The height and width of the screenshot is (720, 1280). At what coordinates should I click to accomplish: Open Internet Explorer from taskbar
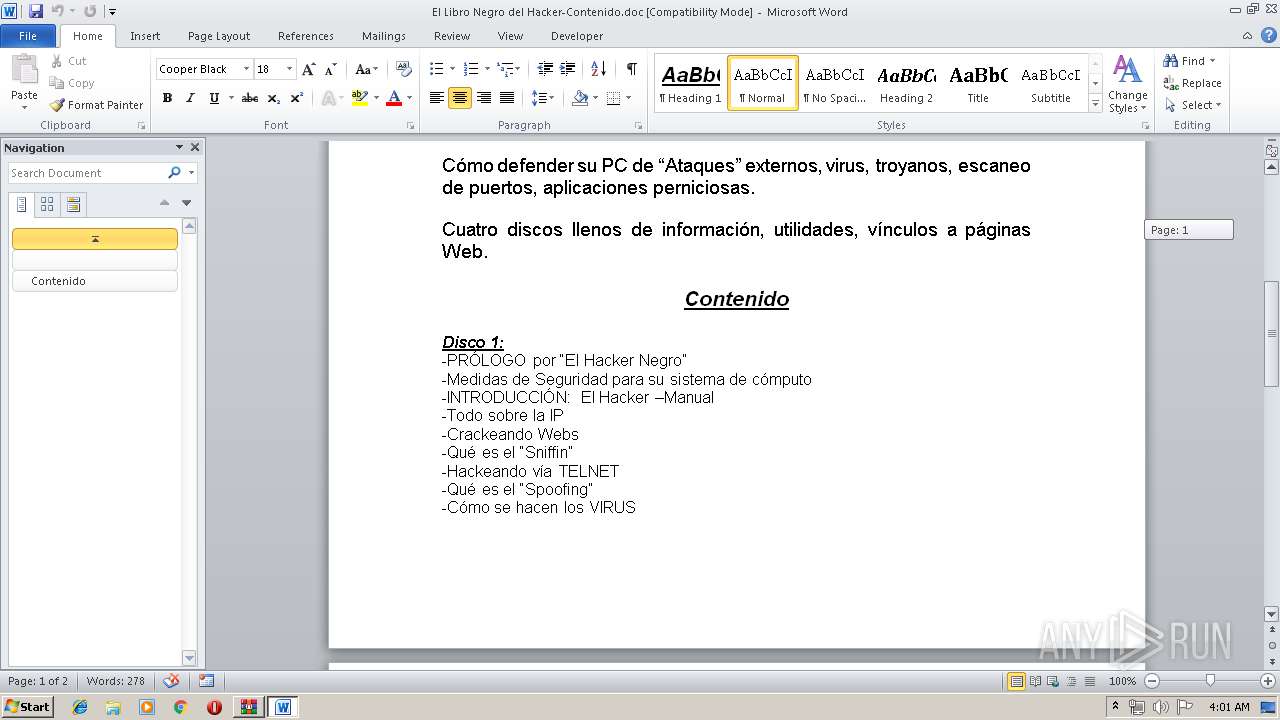80,707
